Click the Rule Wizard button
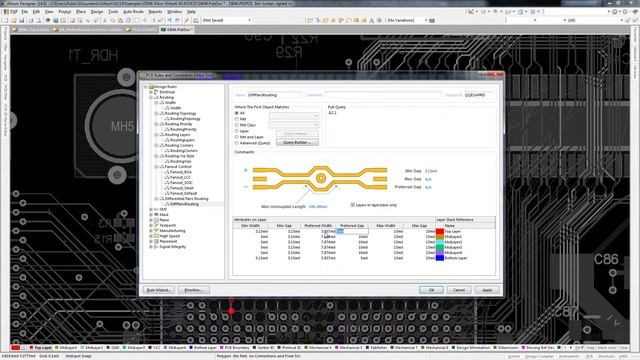This screenshot has width=640, height=360. click(x=159, y=290)
